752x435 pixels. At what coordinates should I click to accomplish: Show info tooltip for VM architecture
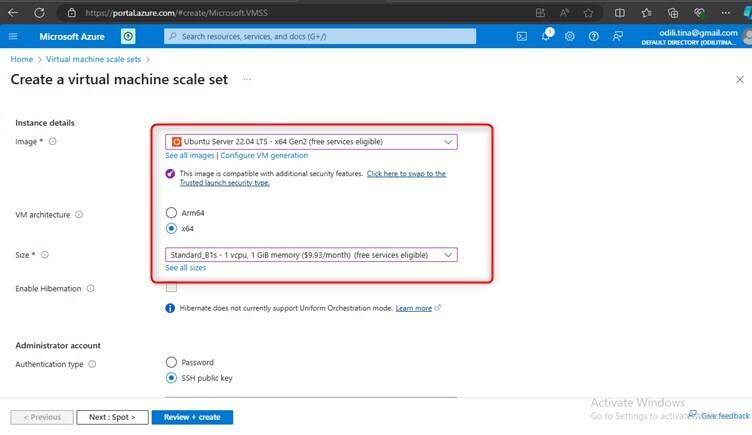(x=79, y=215)
